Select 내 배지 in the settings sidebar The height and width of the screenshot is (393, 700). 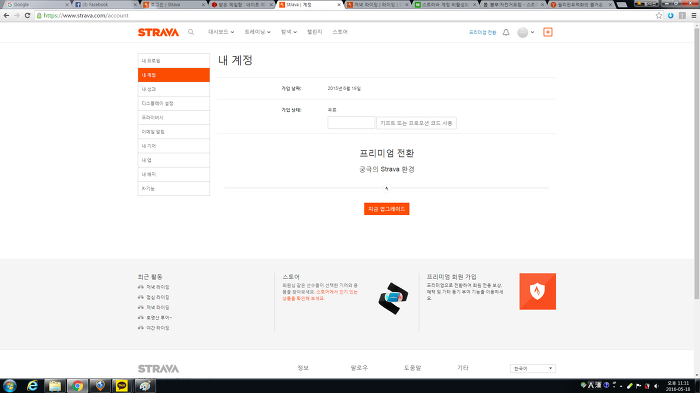pos(174,174)
